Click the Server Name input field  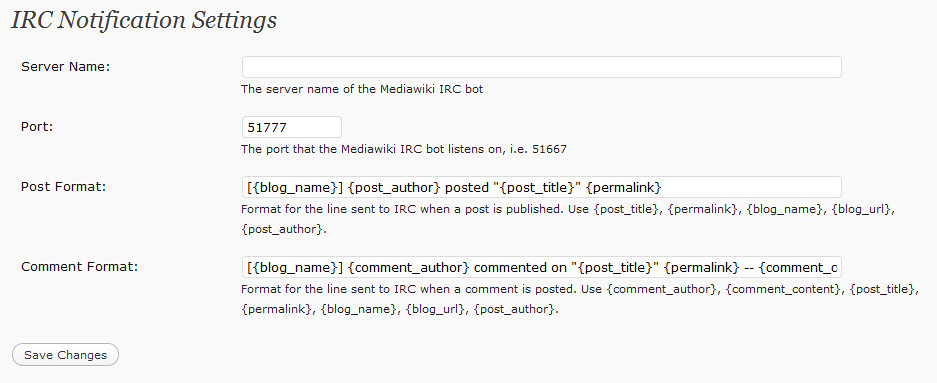[541, 67]
